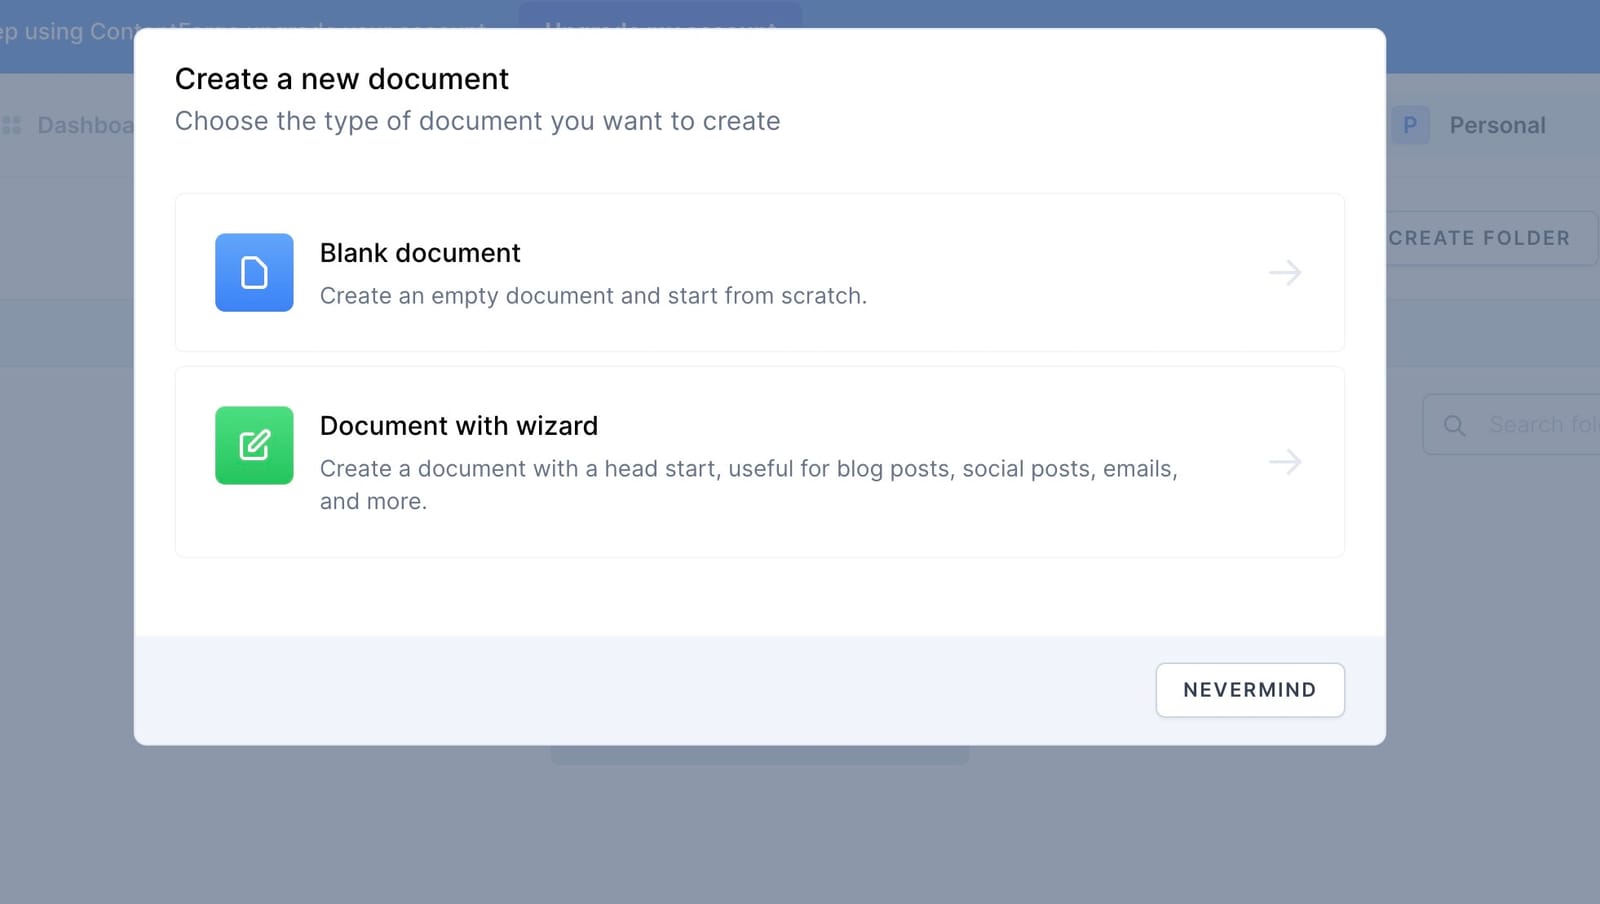Click "Choose the type of document" subtitle

click(x=477, y=121)
